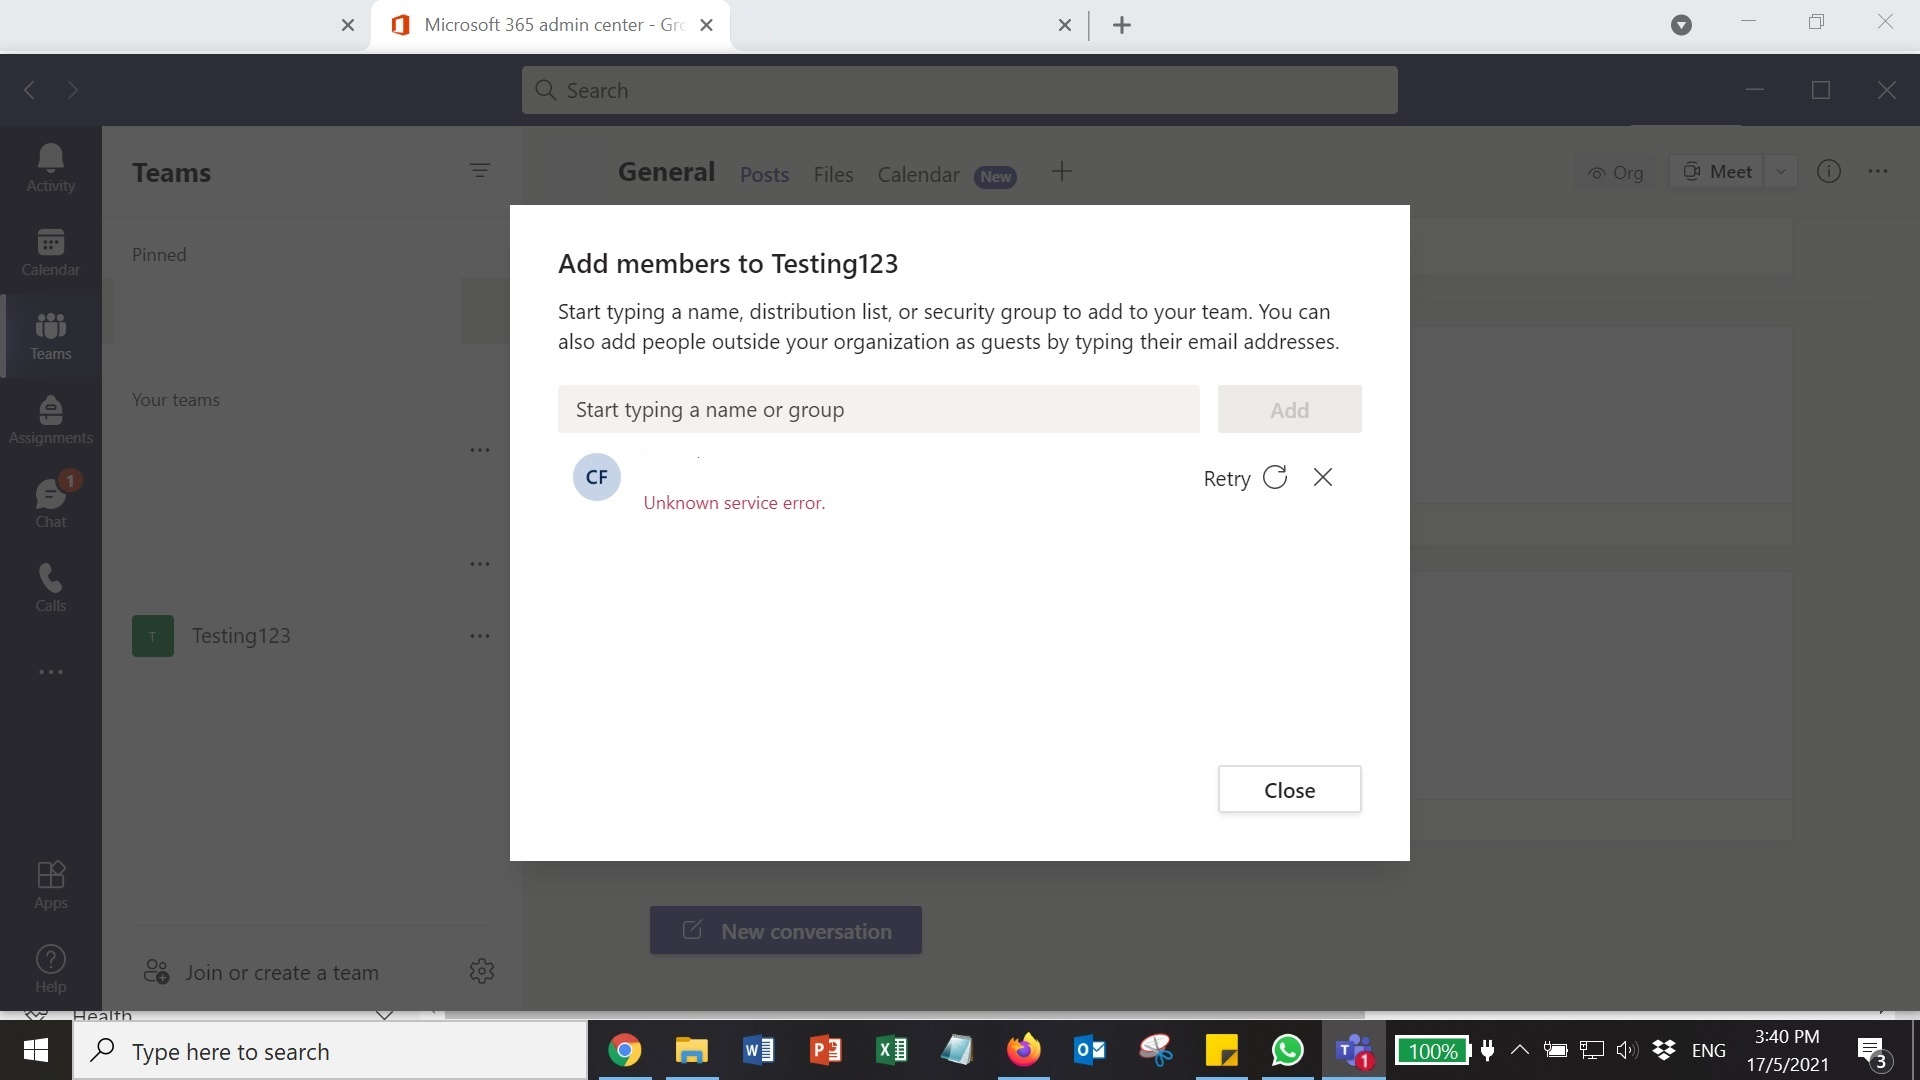This screenshot has width=1920, height=1080.
Task: Click the Assignments icon in sidebar
Action: [49, 417]
